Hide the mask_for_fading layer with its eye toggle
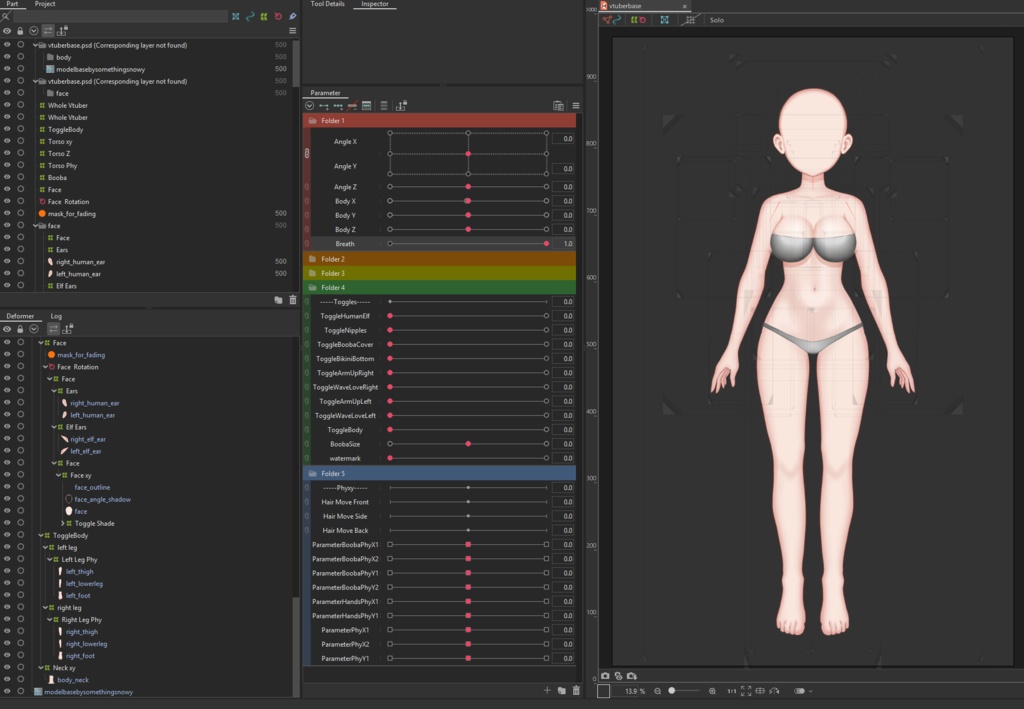1024x709 pixels. (x=8, y=213)
